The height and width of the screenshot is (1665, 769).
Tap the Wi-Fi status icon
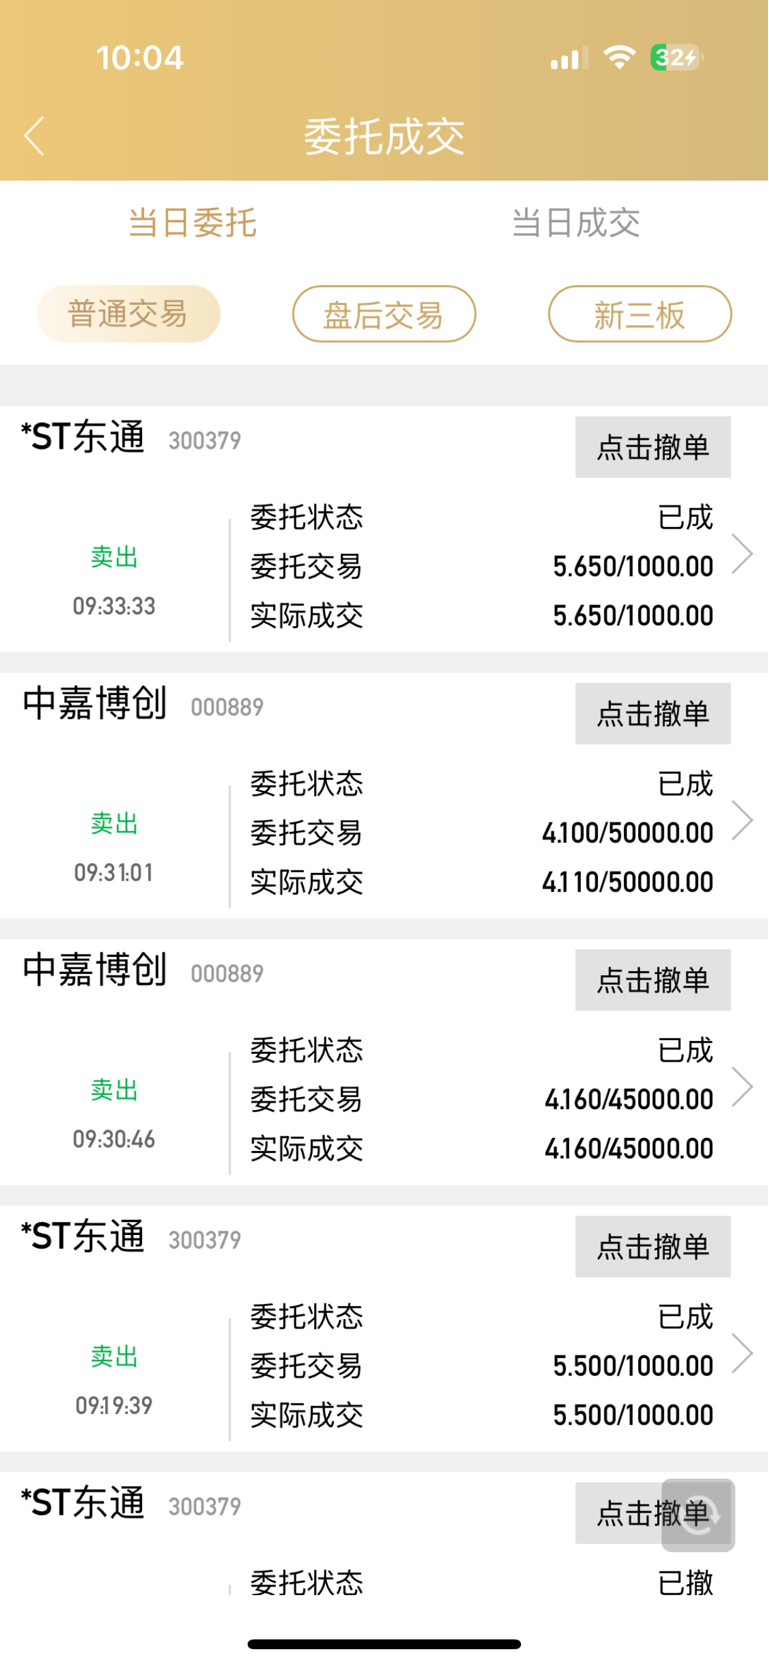tap(620, 58)
